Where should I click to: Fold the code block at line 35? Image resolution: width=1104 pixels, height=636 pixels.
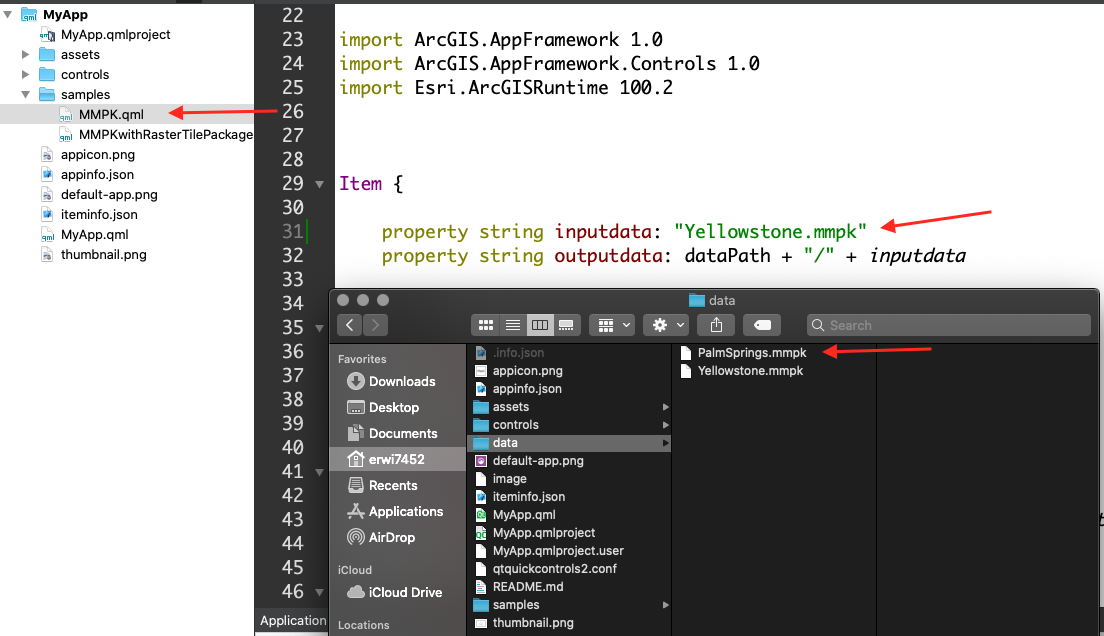(320, 328)
